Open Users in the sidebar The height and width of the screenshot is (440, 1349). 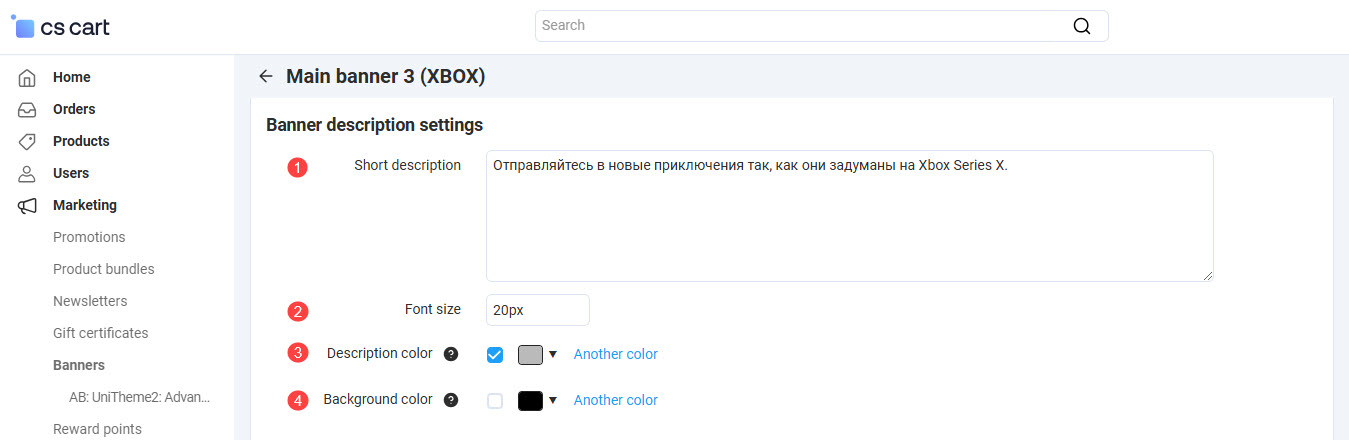pos(71,173)
